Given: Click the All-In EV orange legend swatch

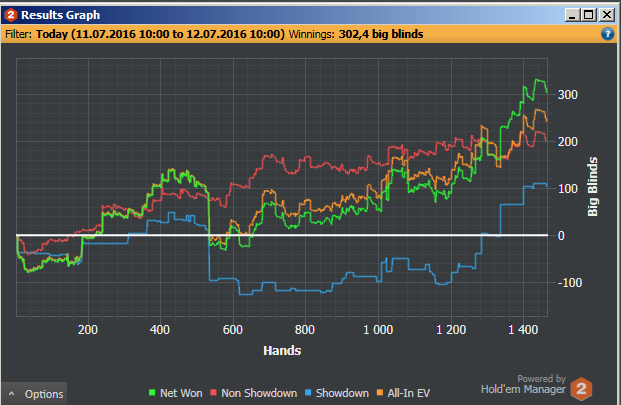Looking at the screenshot, I should pos(380,393).
